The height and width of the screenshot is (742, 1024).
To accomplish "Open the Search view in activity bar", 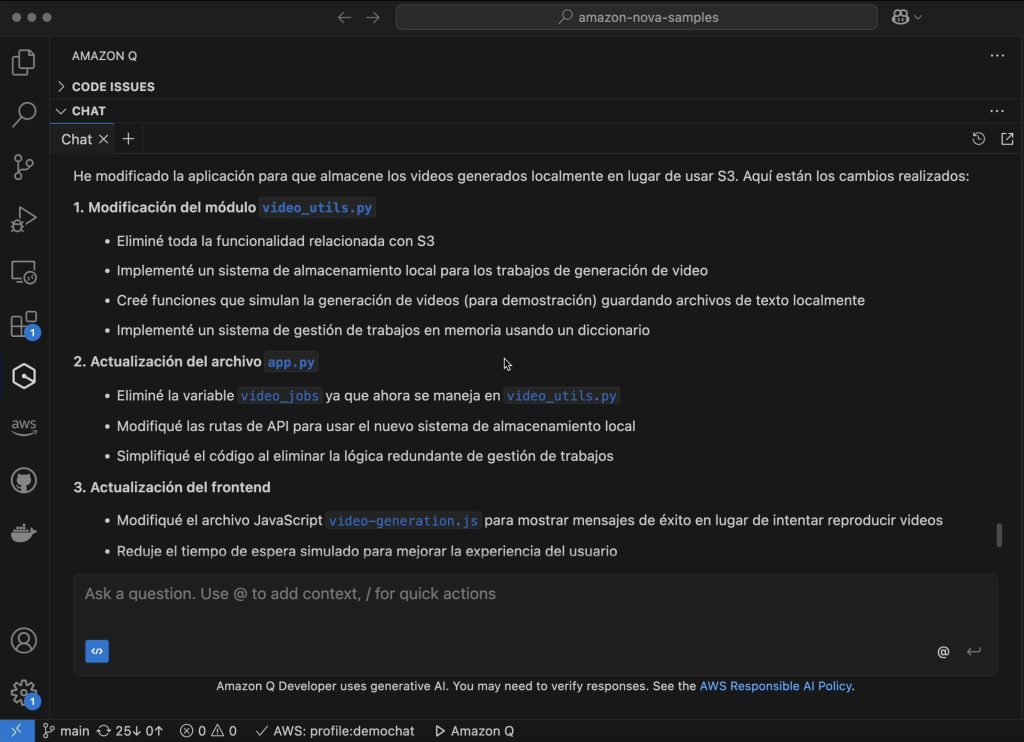I will (24, 114).
